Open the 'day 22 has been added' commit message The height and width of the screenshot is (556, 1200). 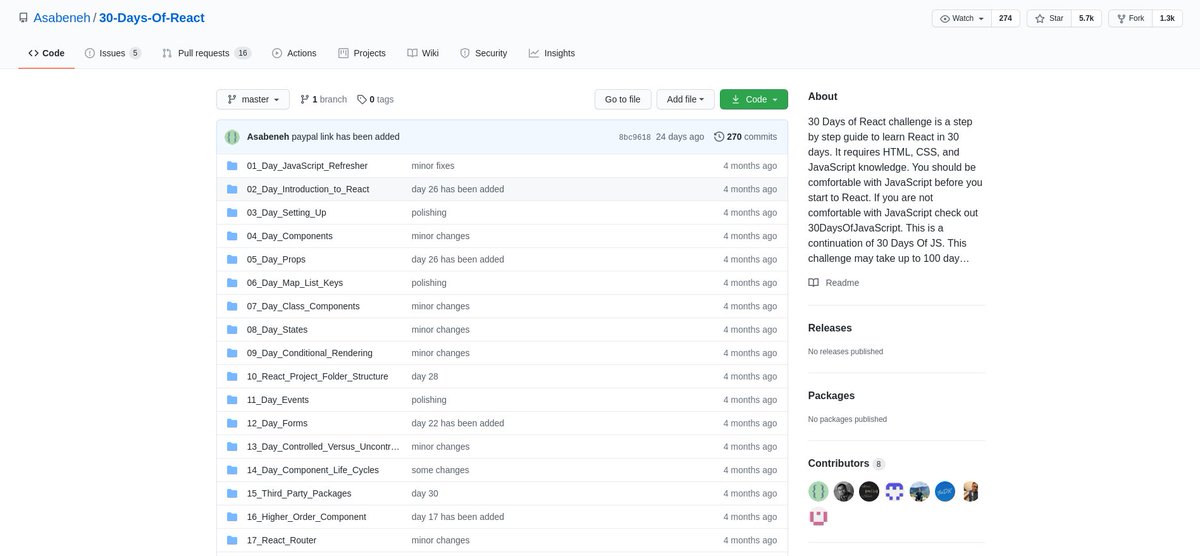(458, 424)
